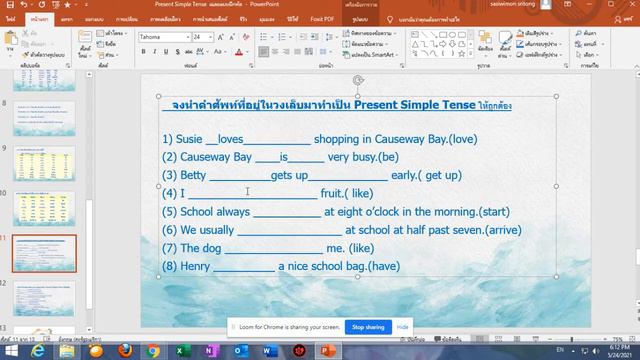This screenshot has height=360, width=640.
Task: Insert a New Slide
Action: coord(84,44)
